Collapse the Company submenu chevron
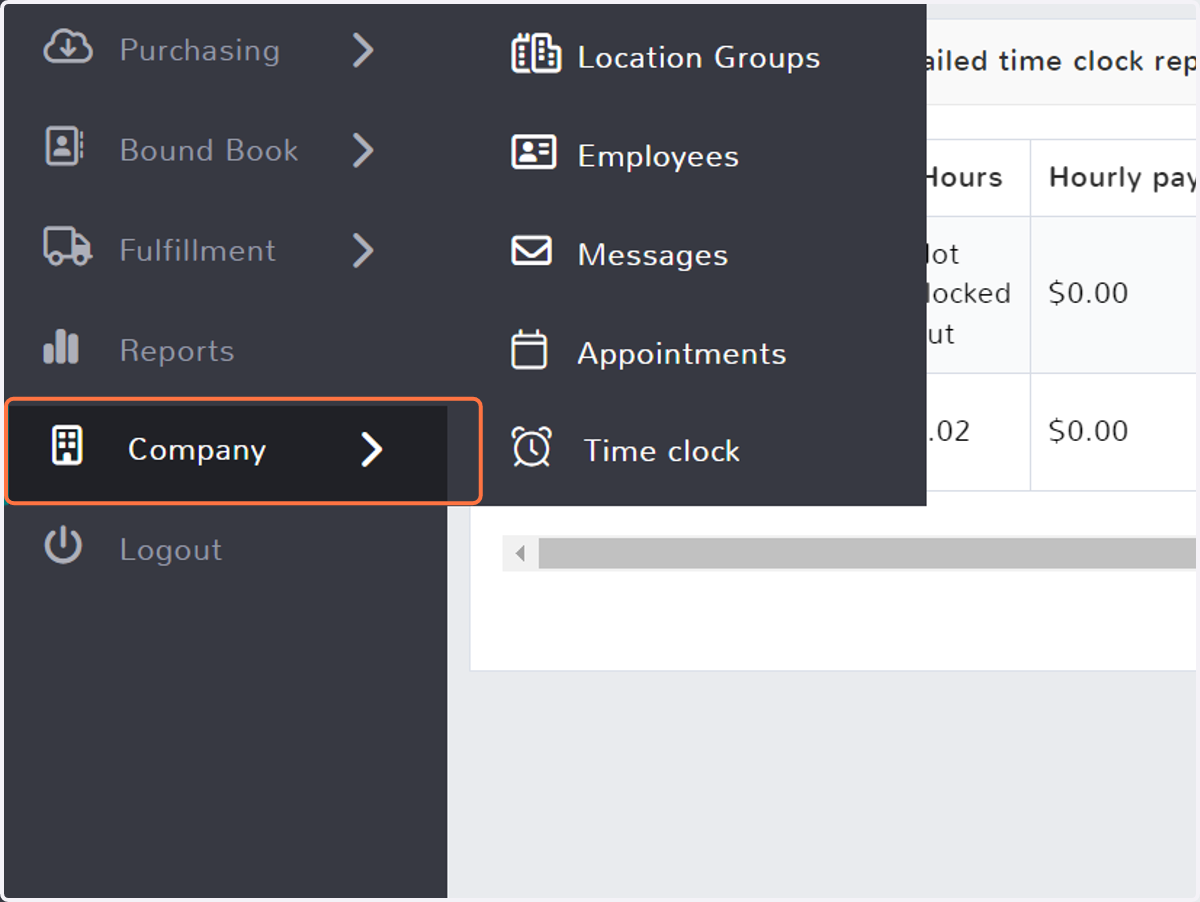Viewport: 1200px width, 902px height. (372, 450)
